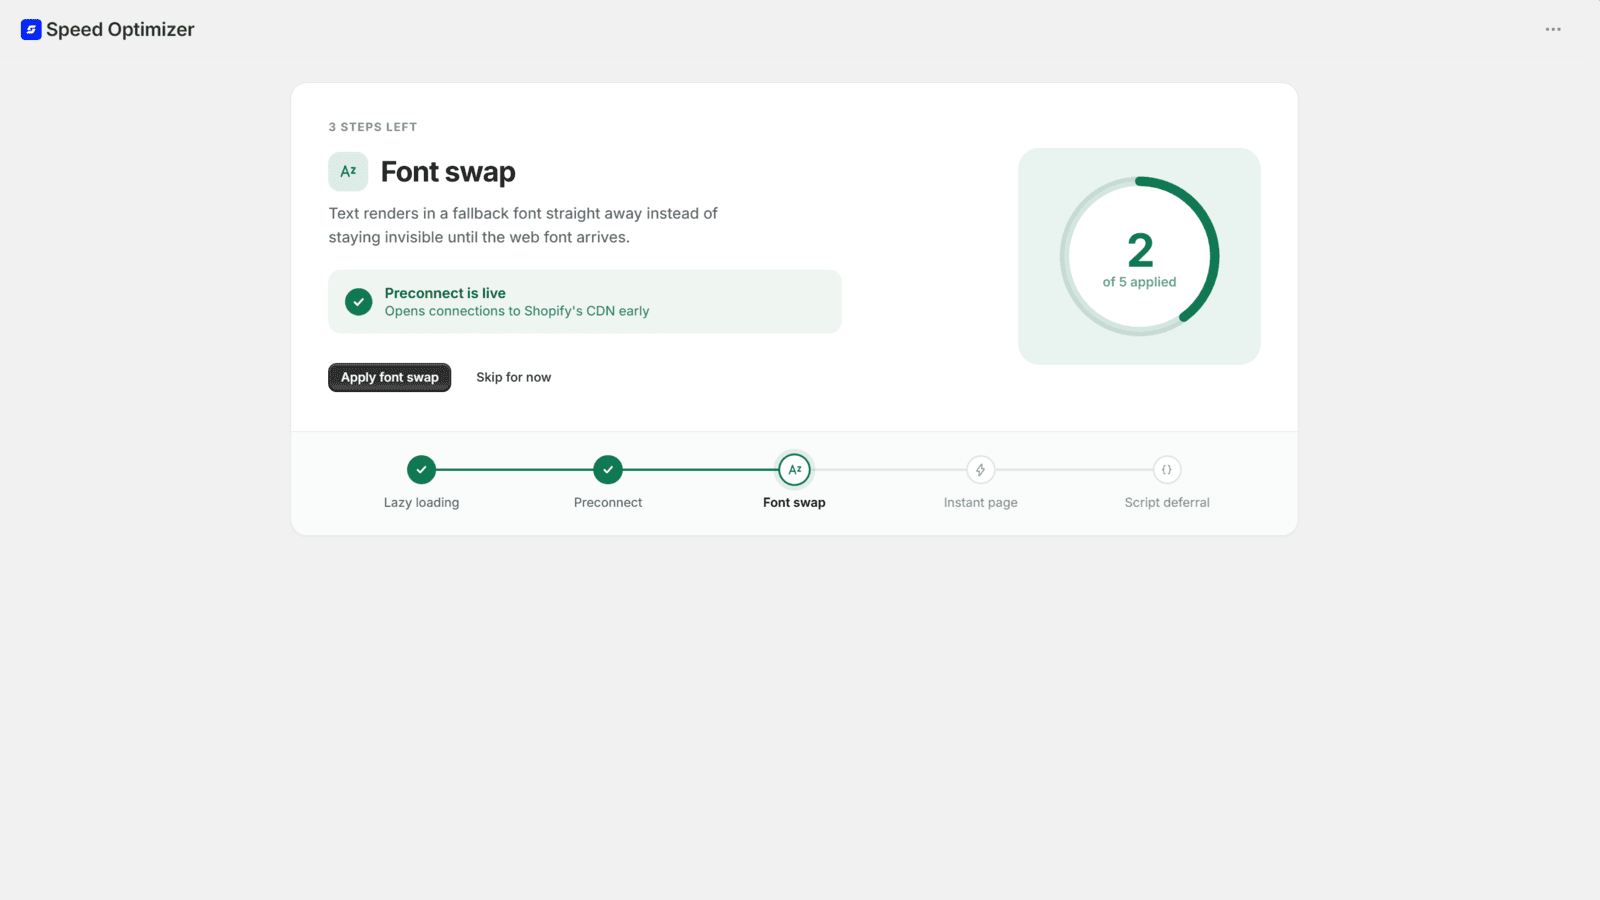Skip for now

tap(514, 377)
